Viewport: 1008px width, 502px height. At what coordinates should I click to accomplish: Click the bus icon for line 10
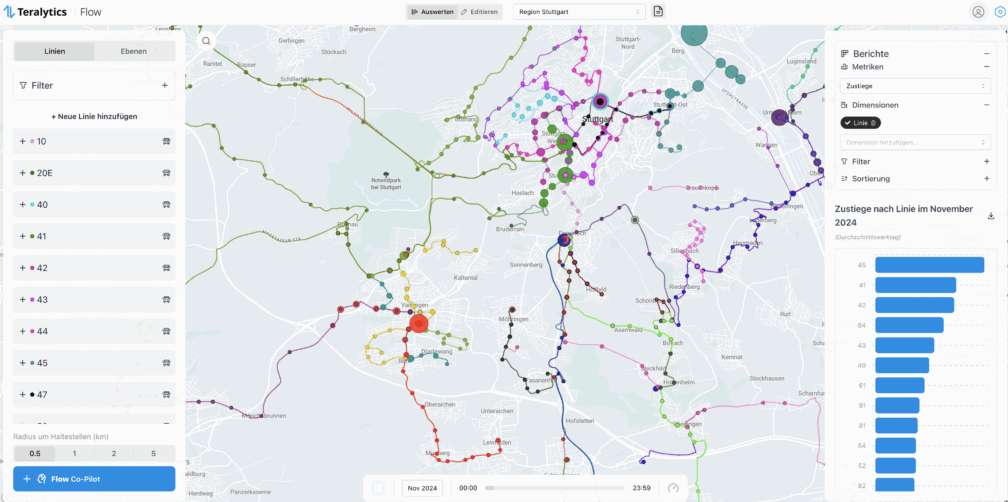pyautogui.click(x=165, y=141)
